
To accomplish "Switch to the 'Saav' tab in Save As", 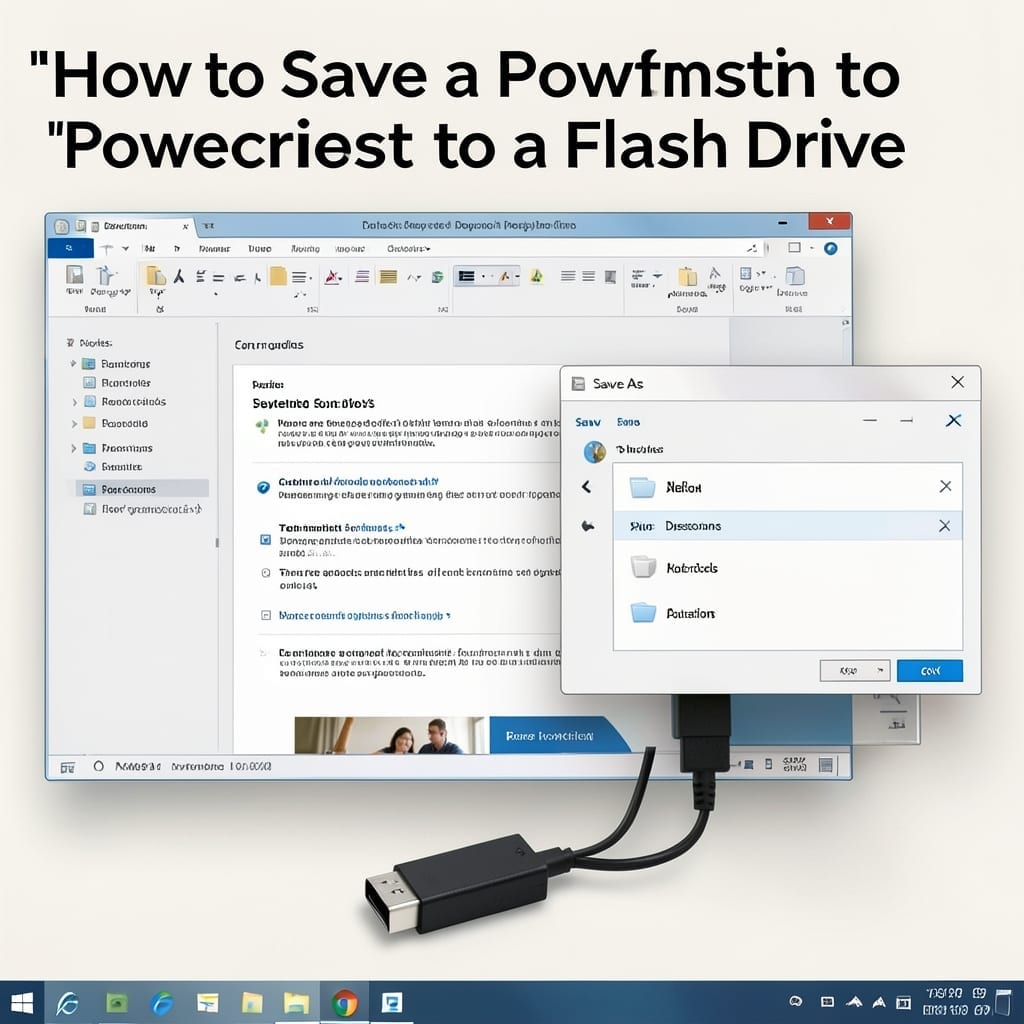I will 588,423.
